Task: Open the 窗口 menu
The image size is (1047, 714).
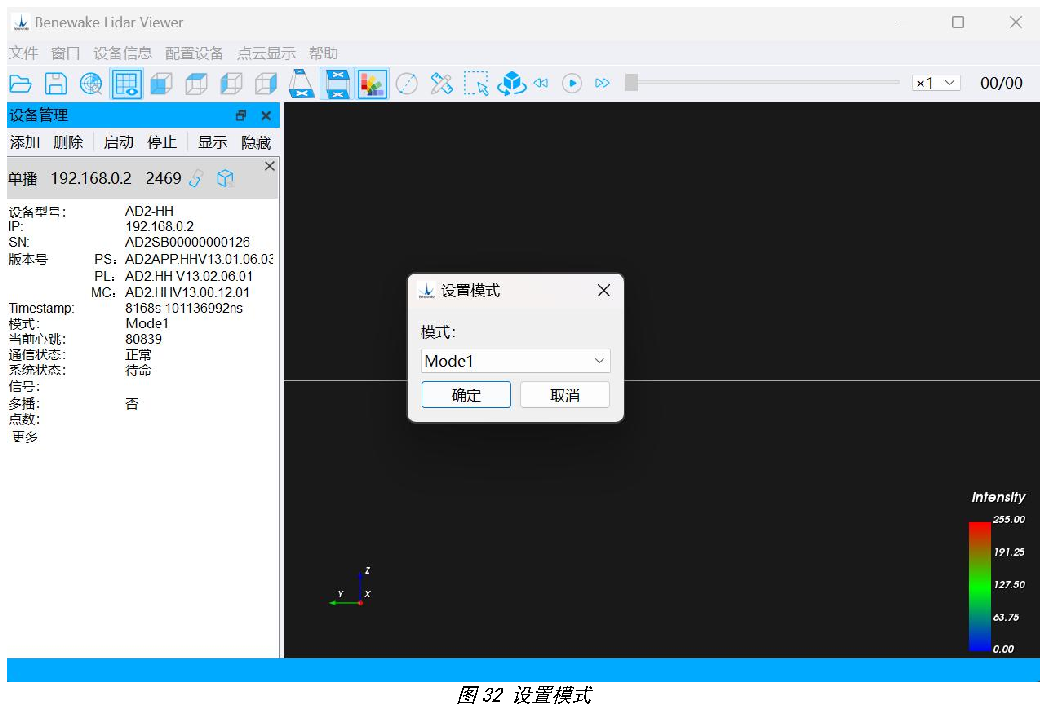Action: [x=65, y=53]
